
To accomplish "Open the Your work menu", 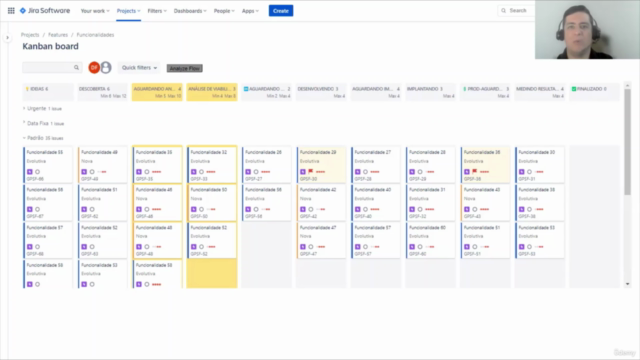I will [95, 11].
